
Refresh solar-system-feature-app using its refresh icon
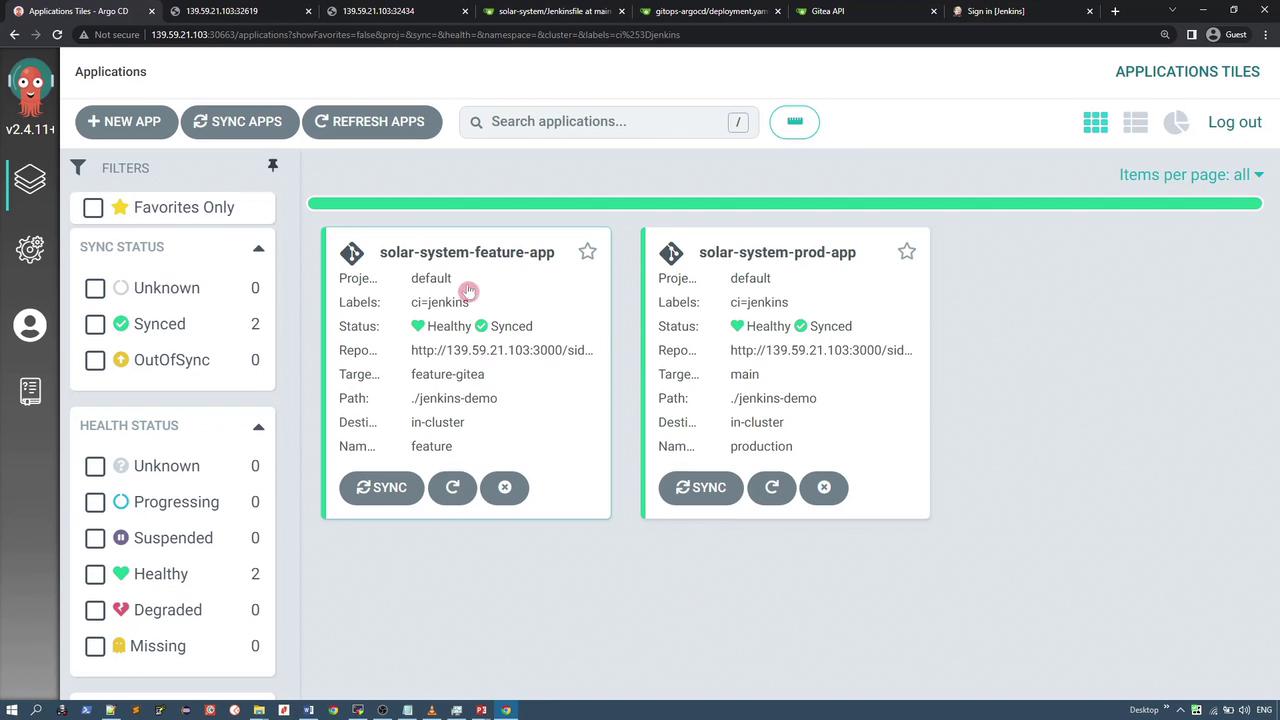(452, 487)
